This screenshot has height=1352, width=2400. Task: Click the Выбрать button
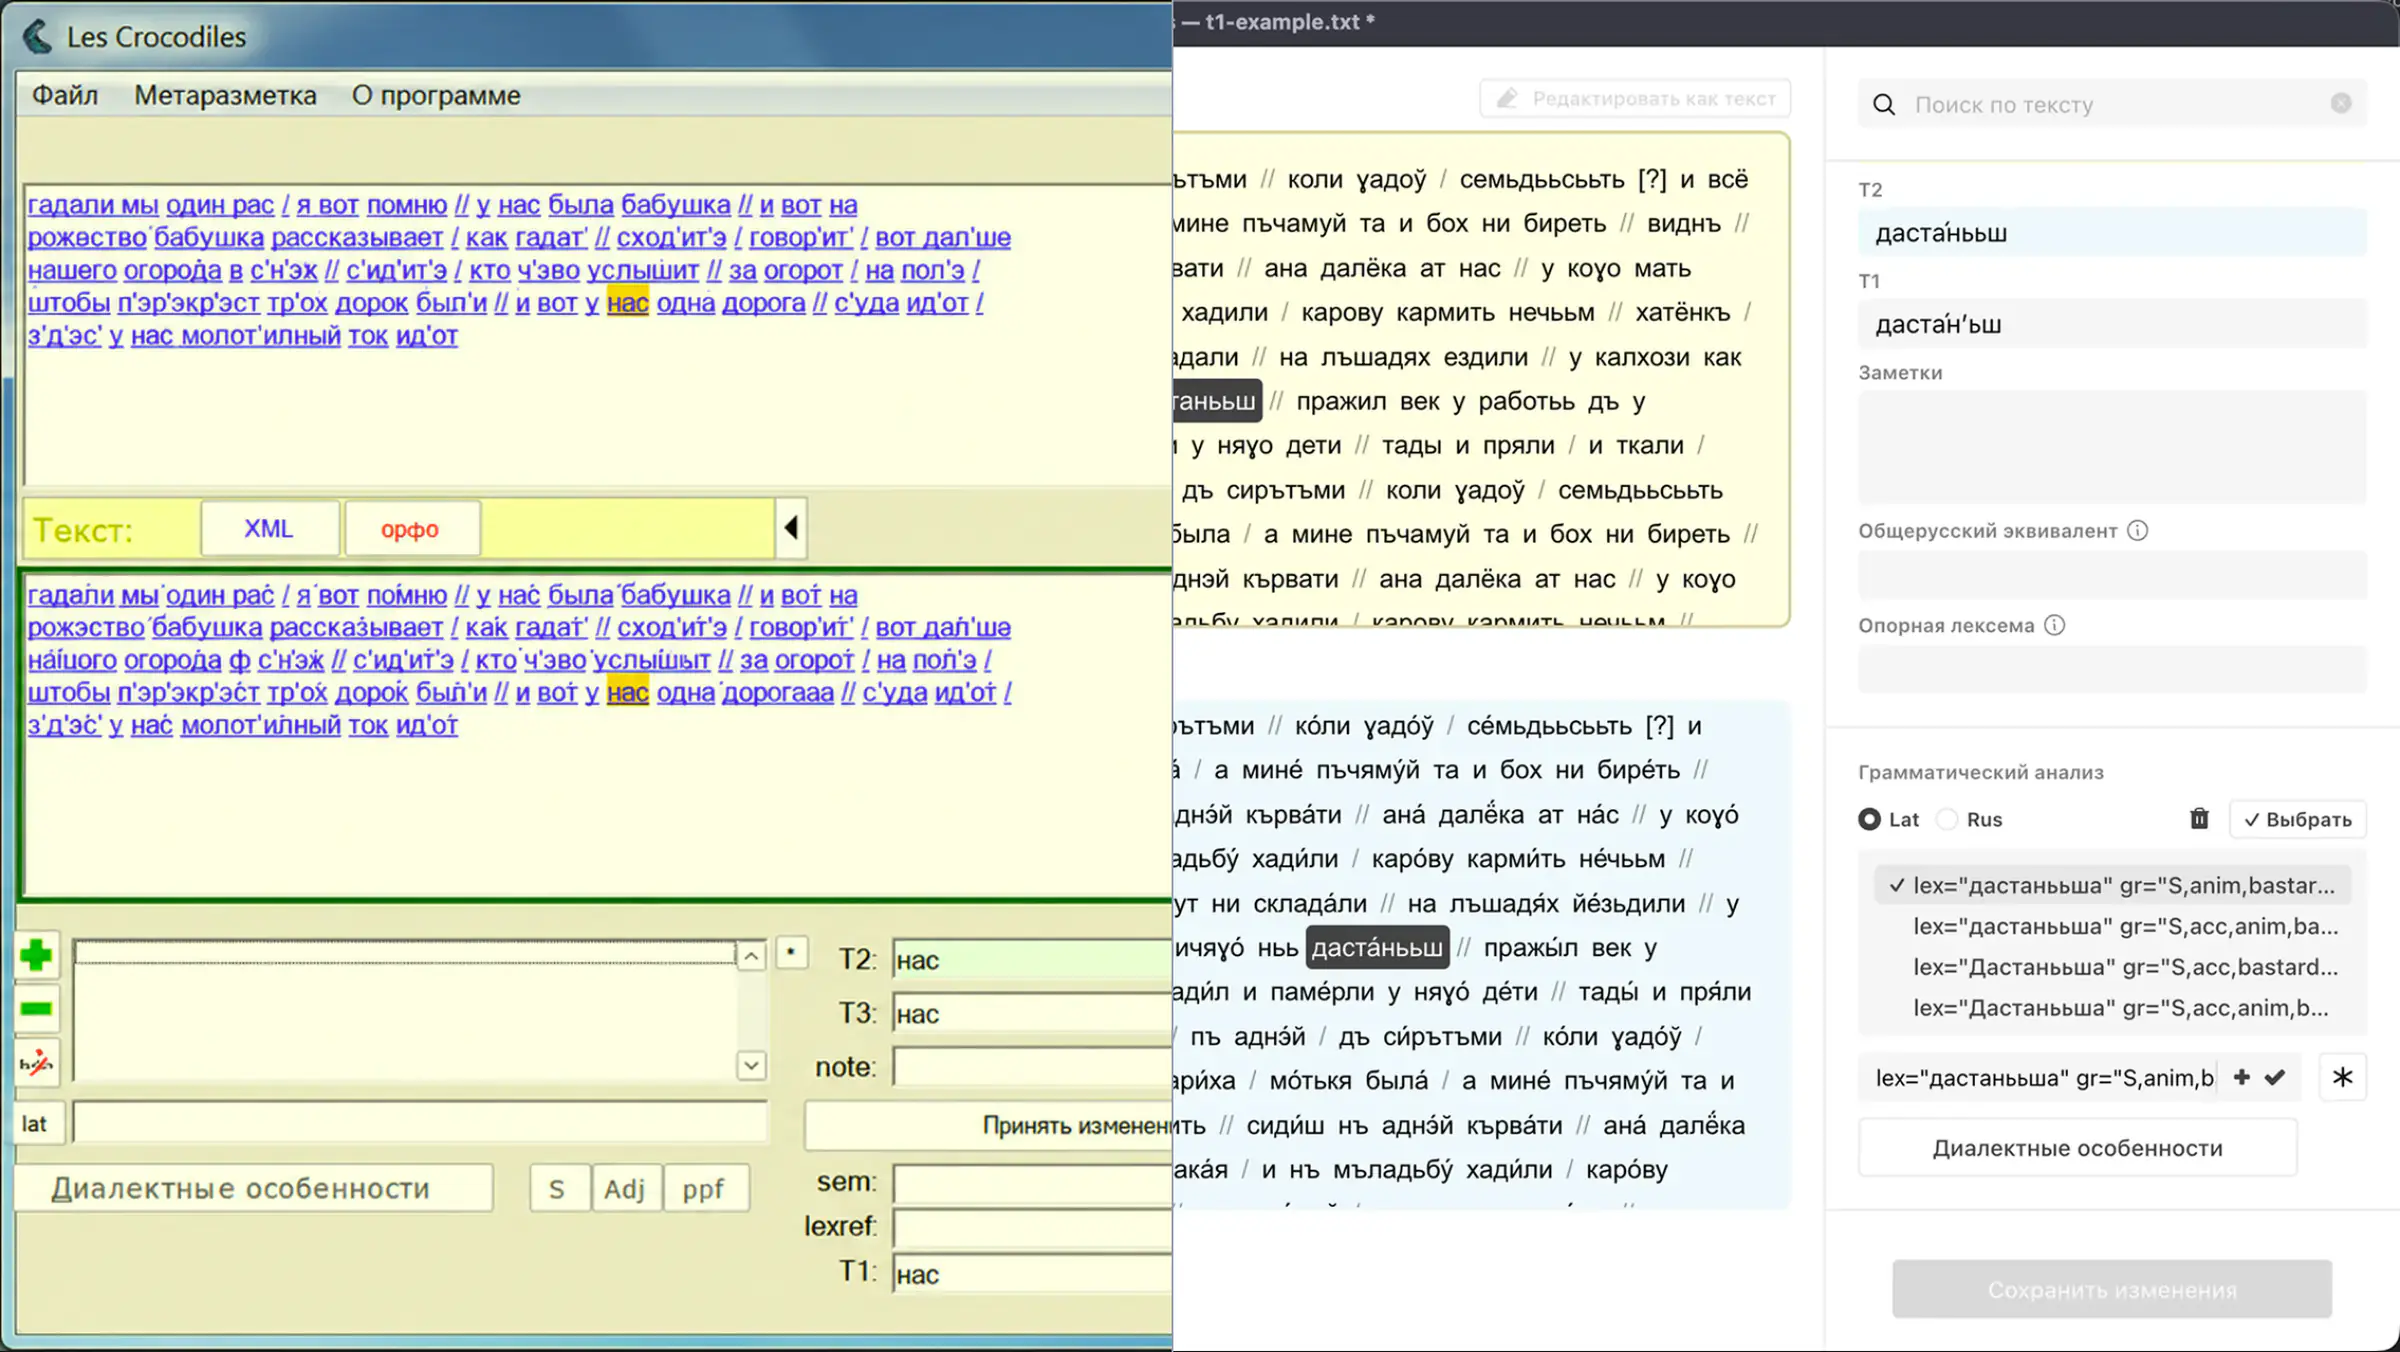pos(2298,819)
